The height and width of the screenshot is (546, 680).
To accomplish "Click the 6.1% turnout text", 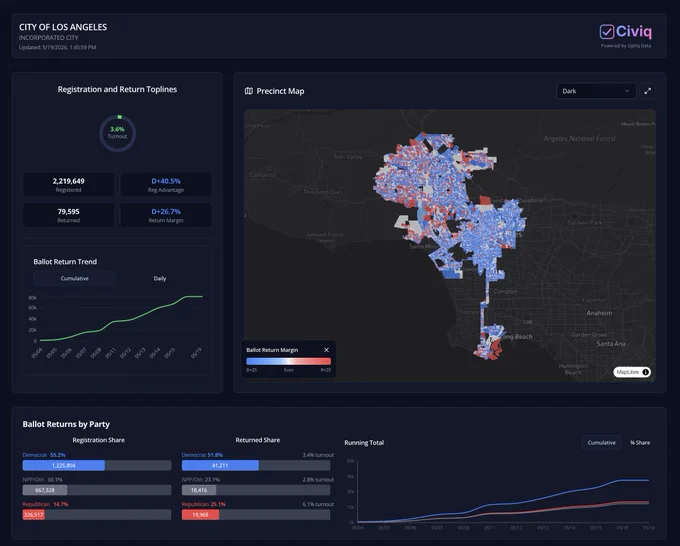I will pos(318,504).
